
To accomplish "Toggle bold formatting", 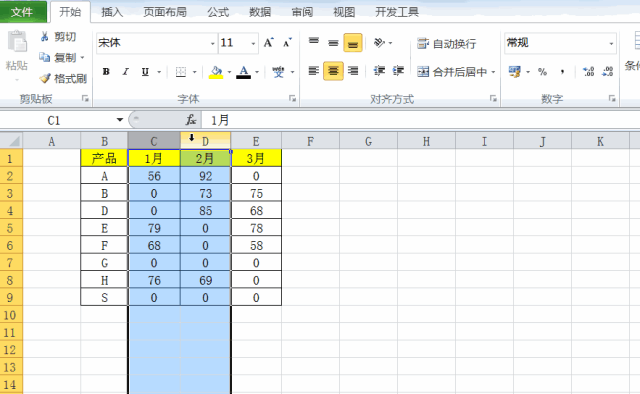I will [x=106, y=72].
